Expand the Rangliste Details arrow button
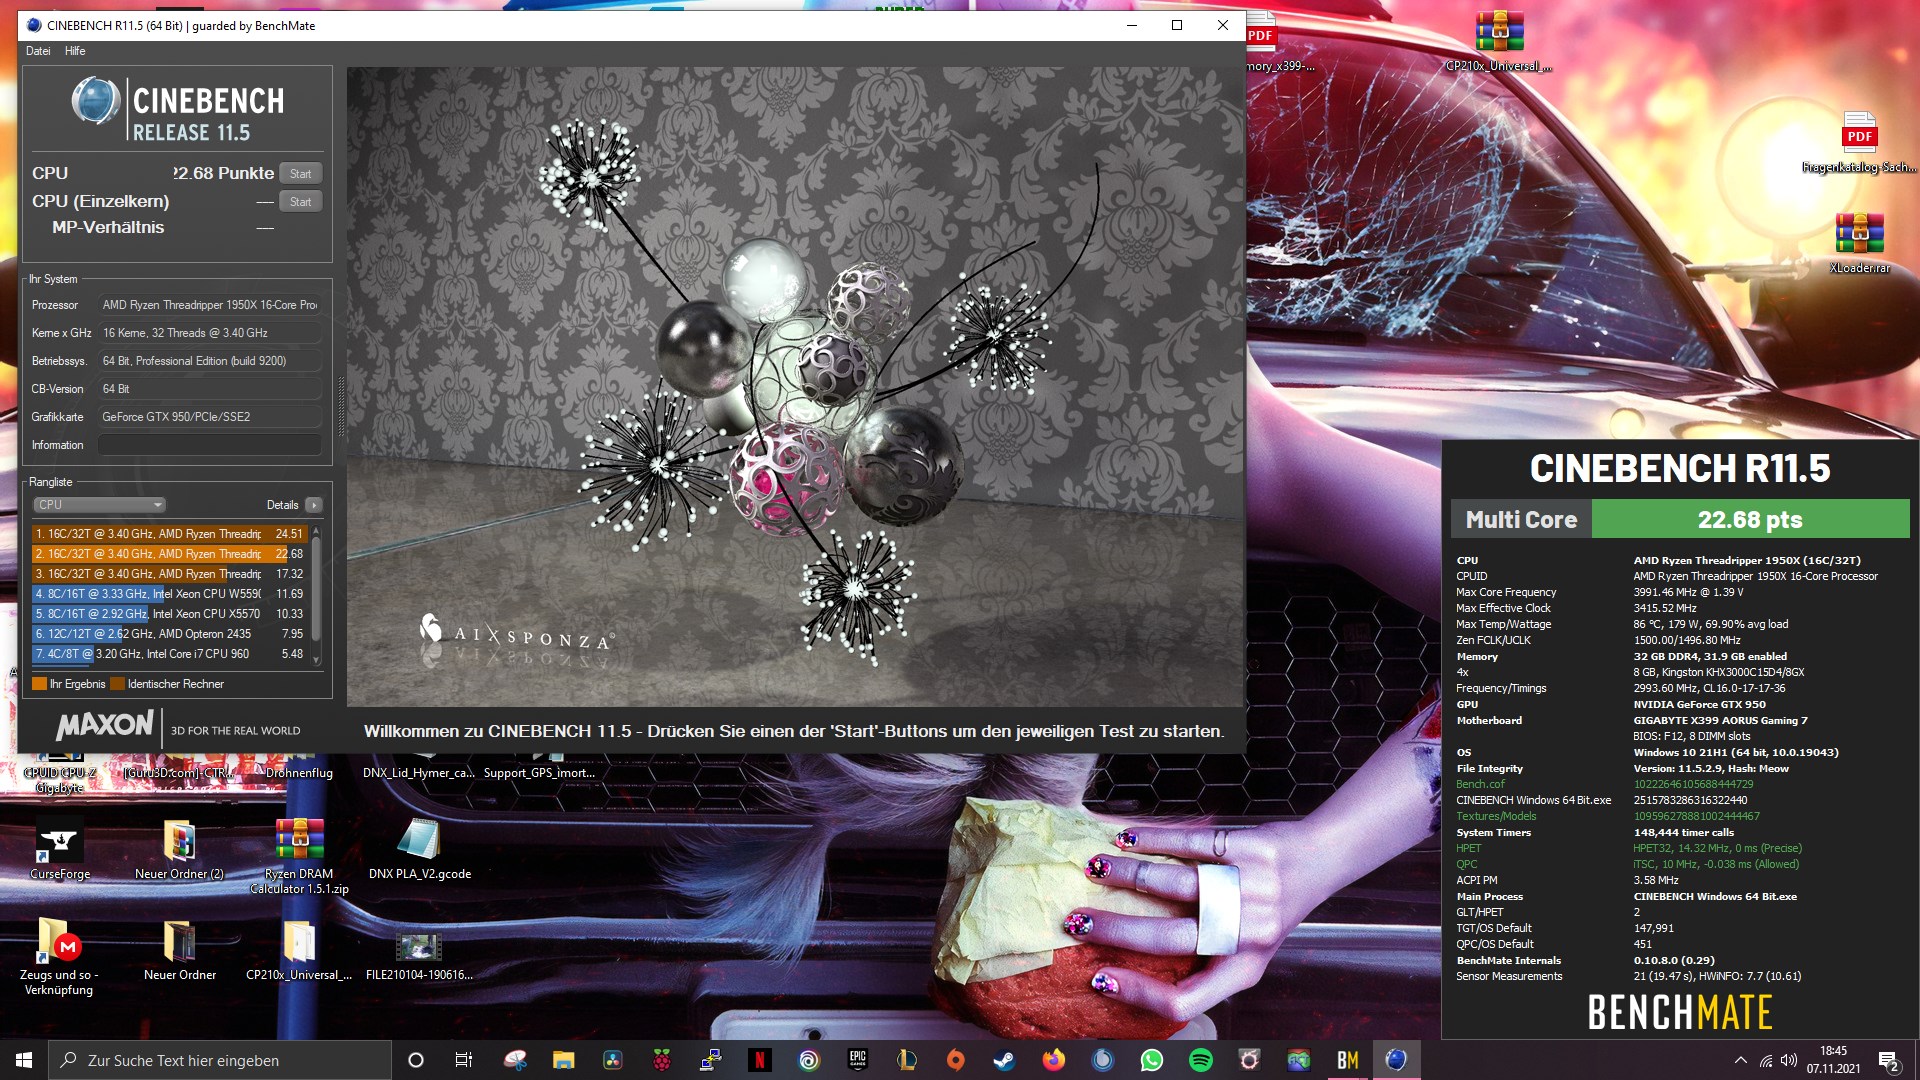Image resolution: width=1920 pixels, height=1080 pixels. 314,505
